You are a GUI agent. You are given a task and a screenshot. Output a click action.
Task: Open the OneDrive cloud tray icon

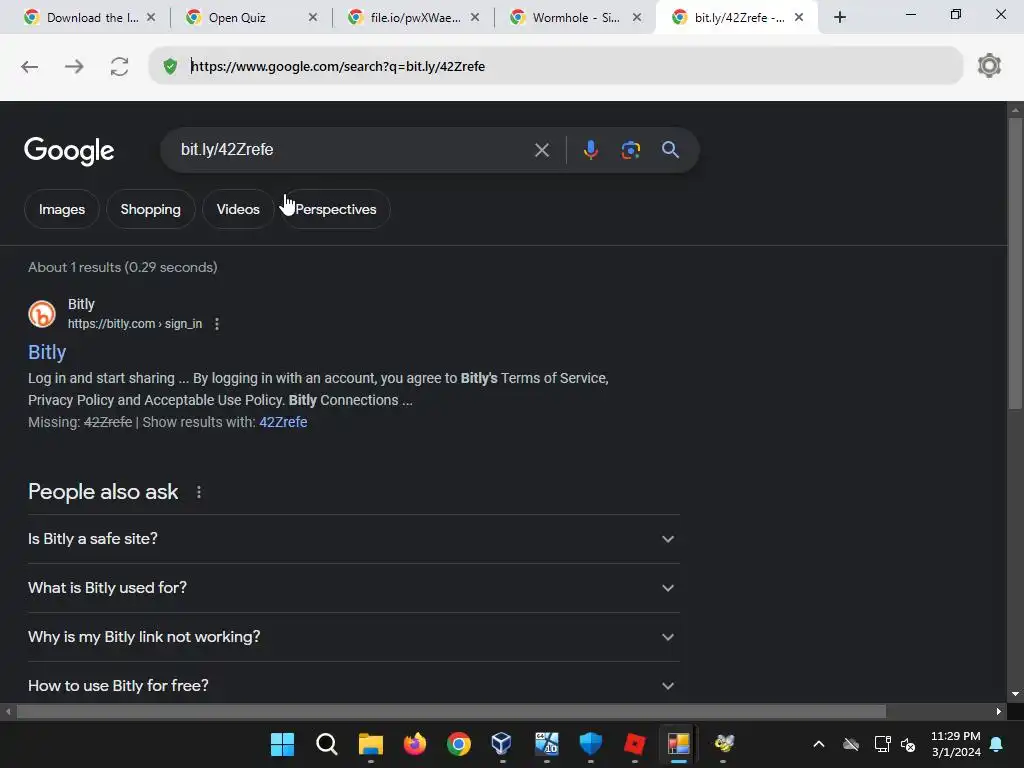click(850, 744)
